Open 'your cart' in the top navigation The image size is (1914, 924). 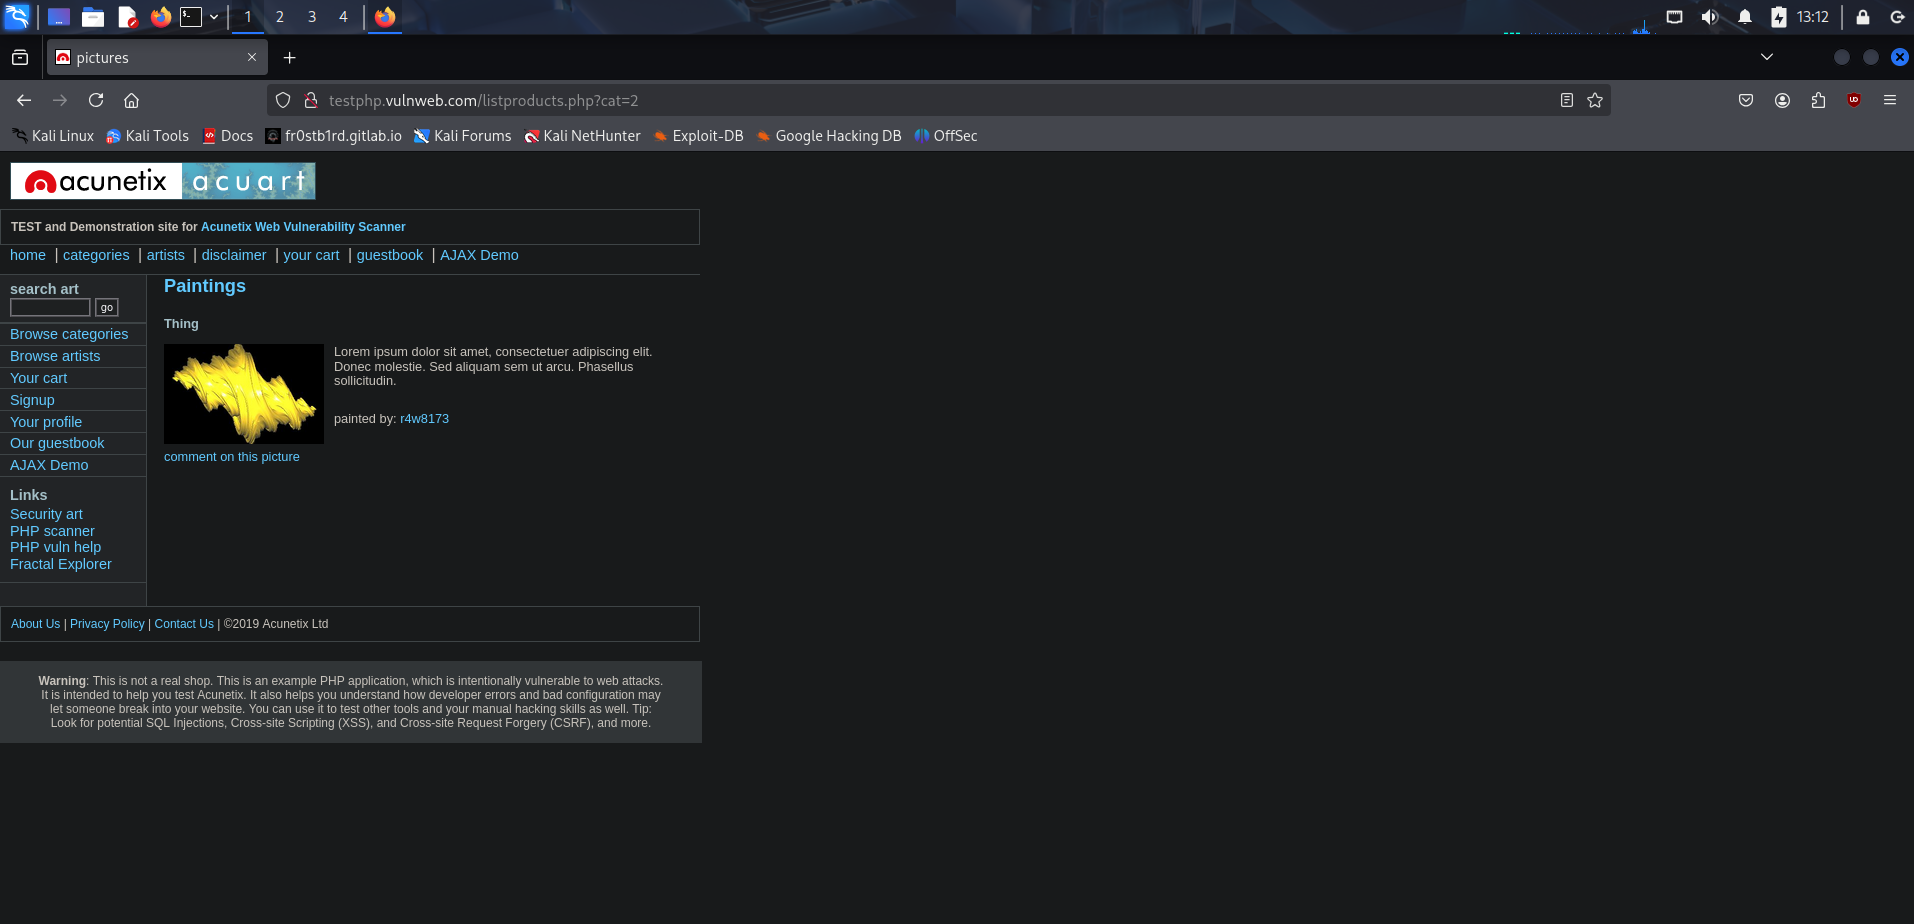[x=311, y=255]
